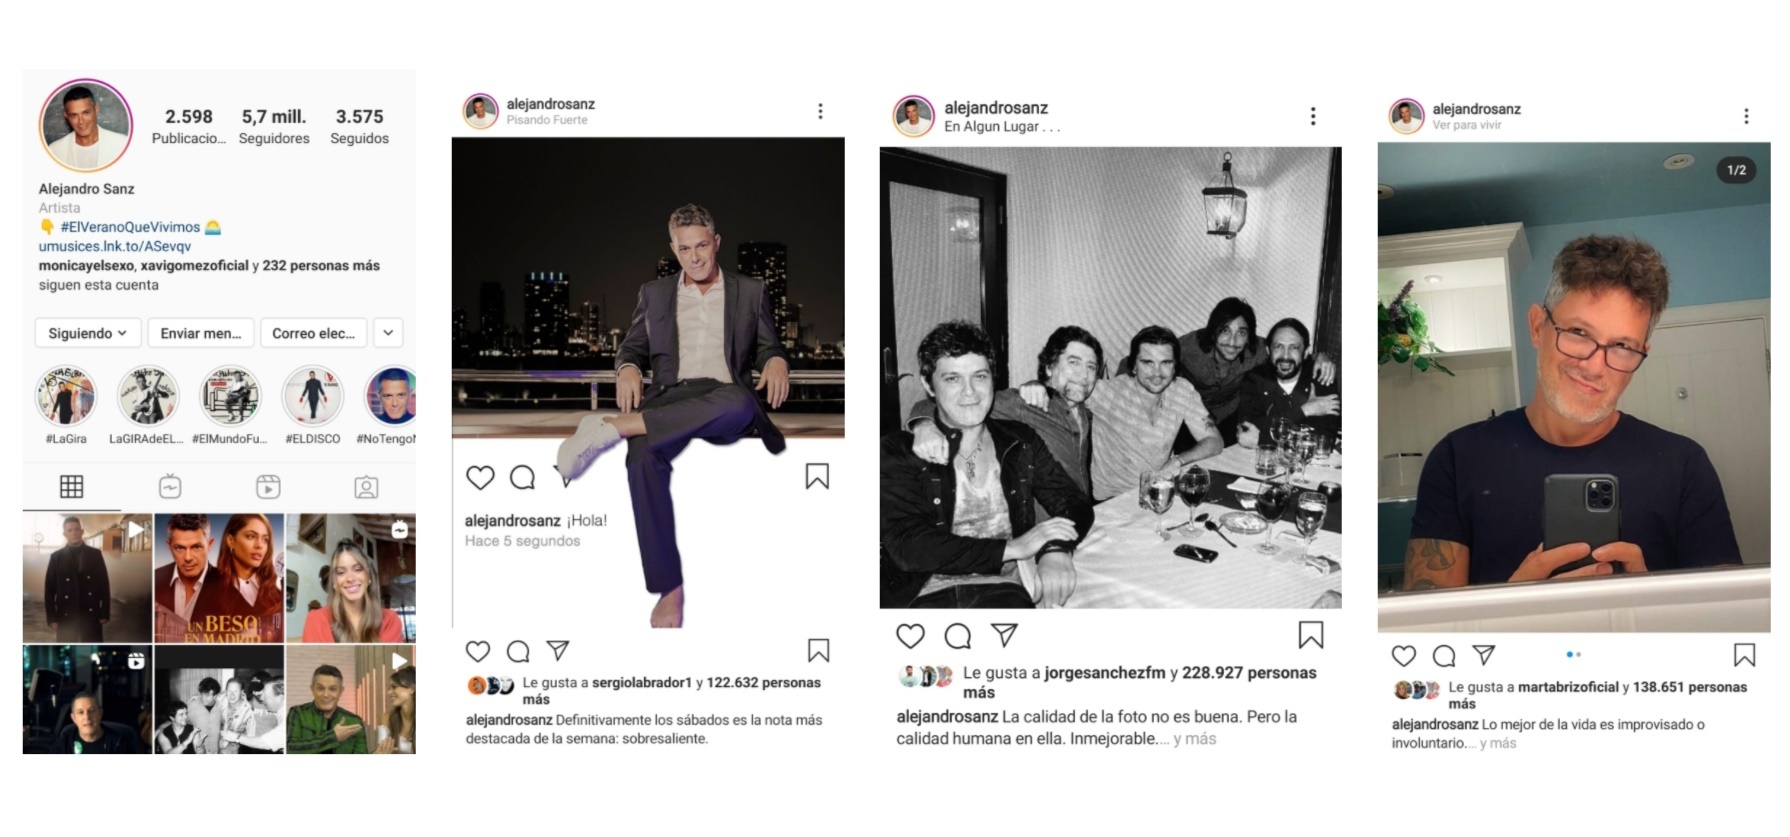Comment on the 'Pisando Fuerte' post

coord(518,652)
